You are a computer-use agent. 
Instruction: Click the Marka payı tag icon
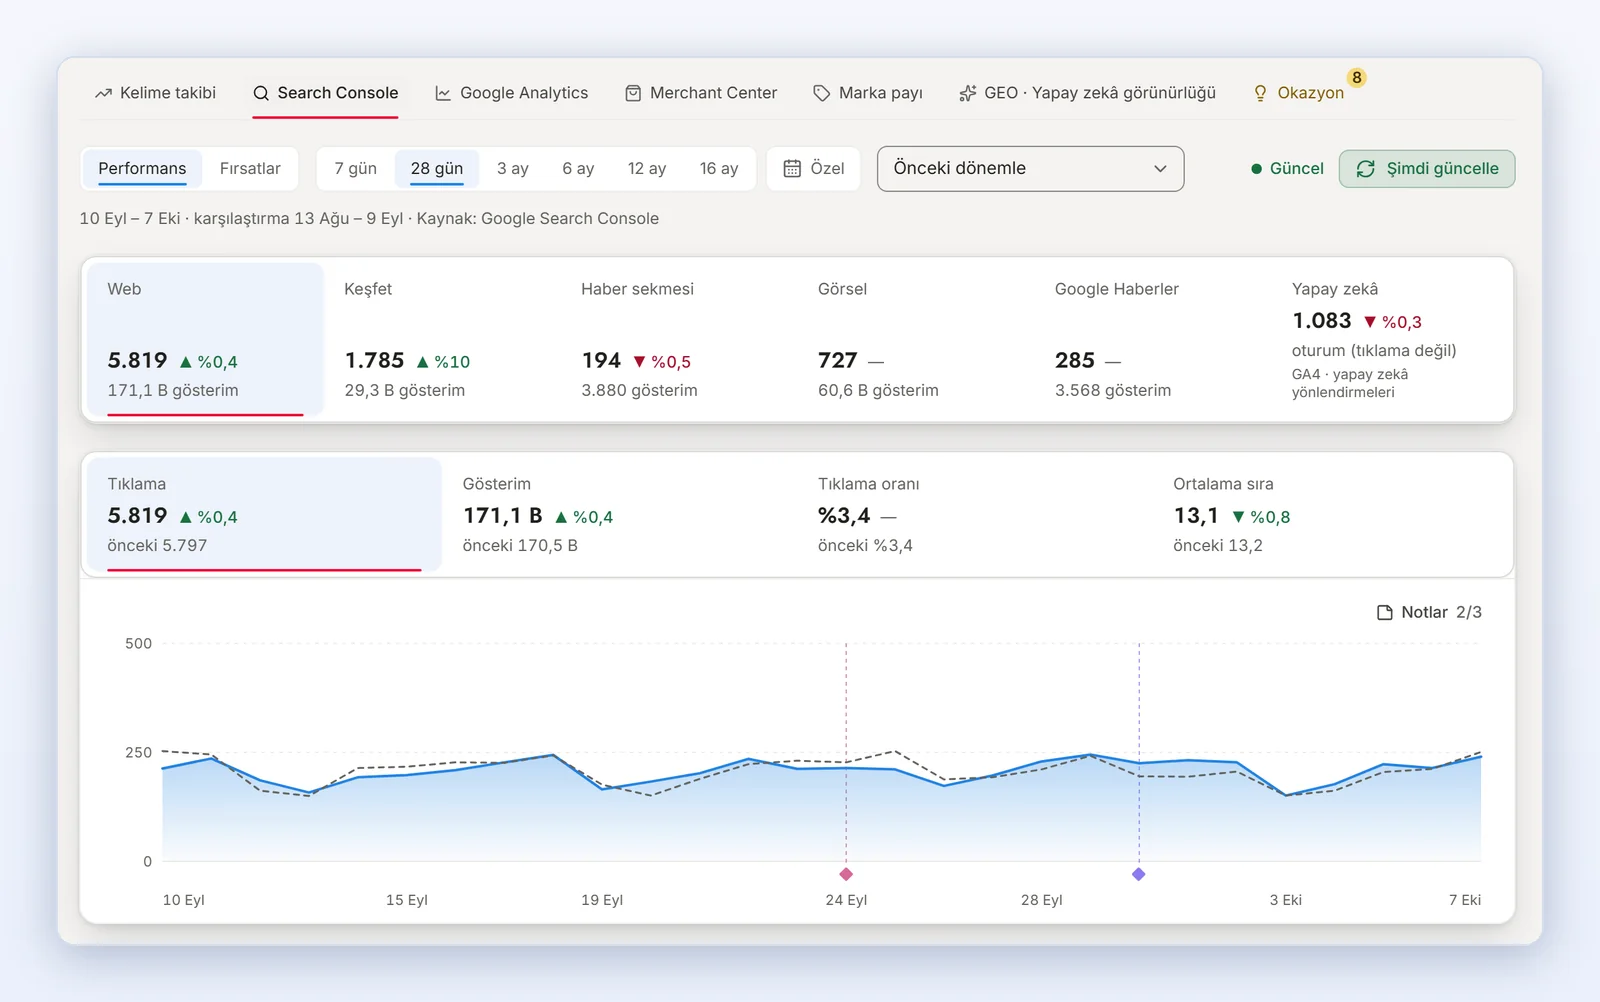coord(822,93)
